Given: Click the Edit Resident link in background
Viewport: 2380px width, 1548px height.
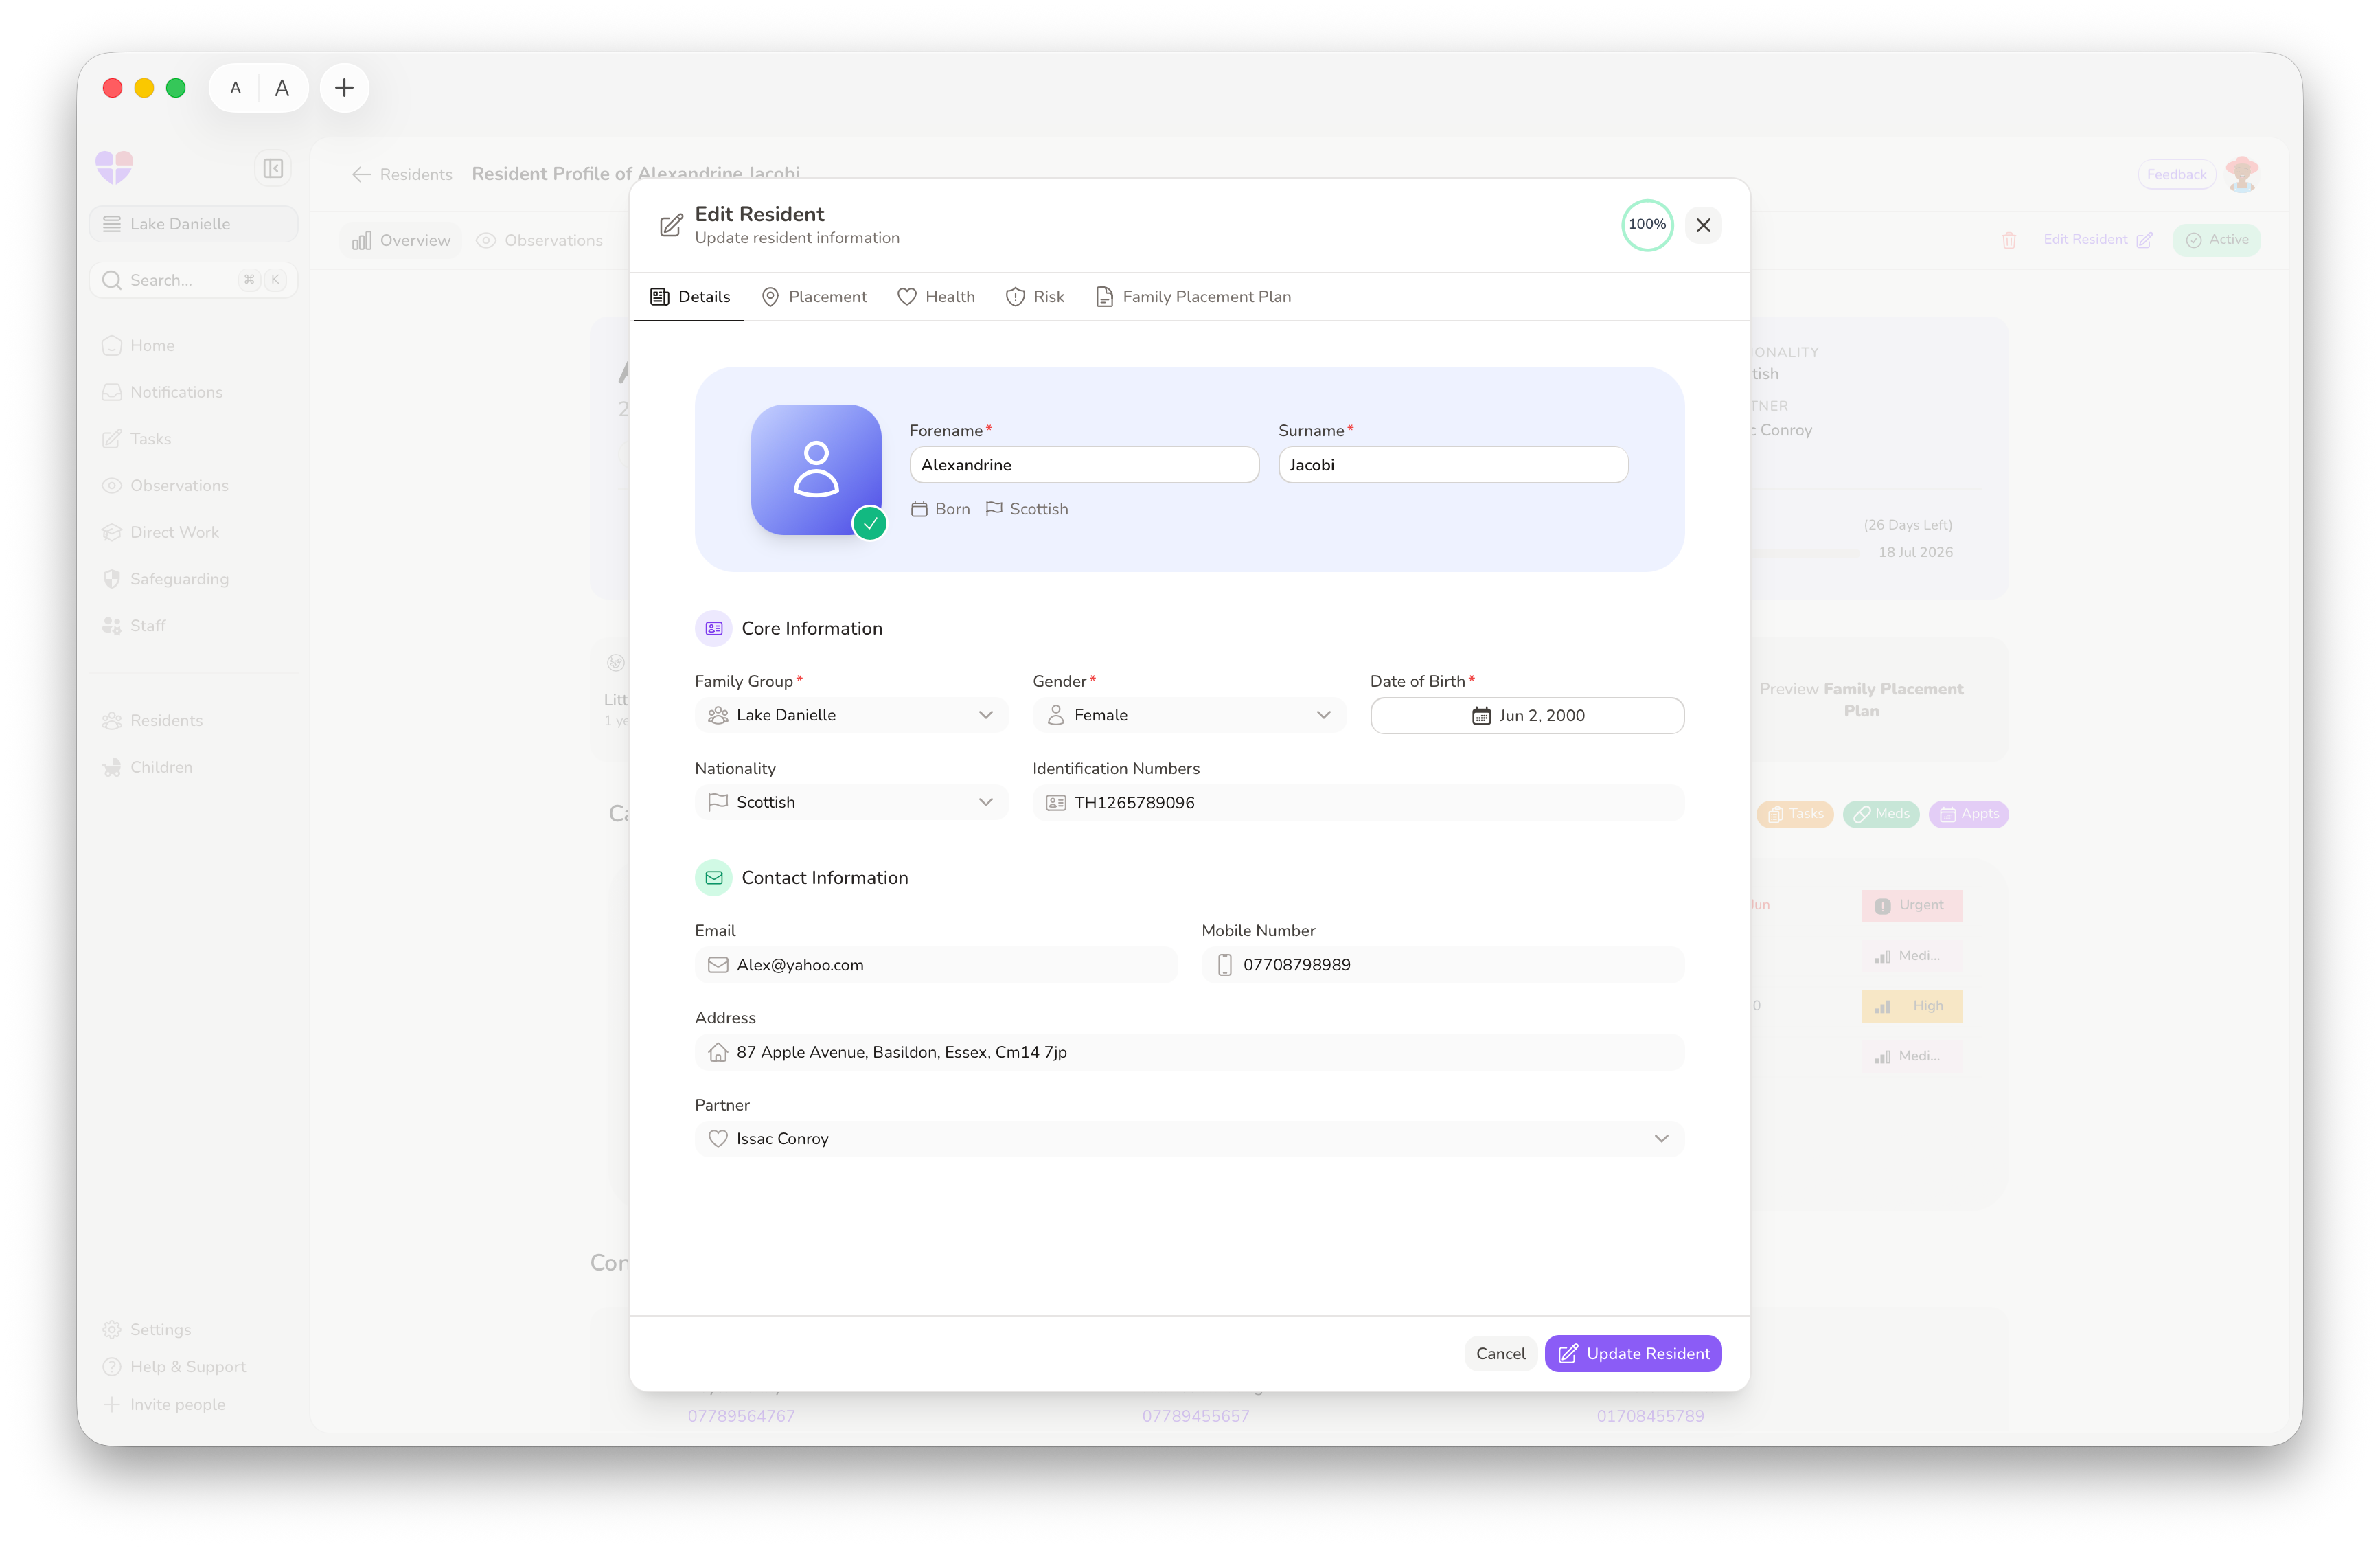Looking at the screenshot, I should click(2097, 240).
